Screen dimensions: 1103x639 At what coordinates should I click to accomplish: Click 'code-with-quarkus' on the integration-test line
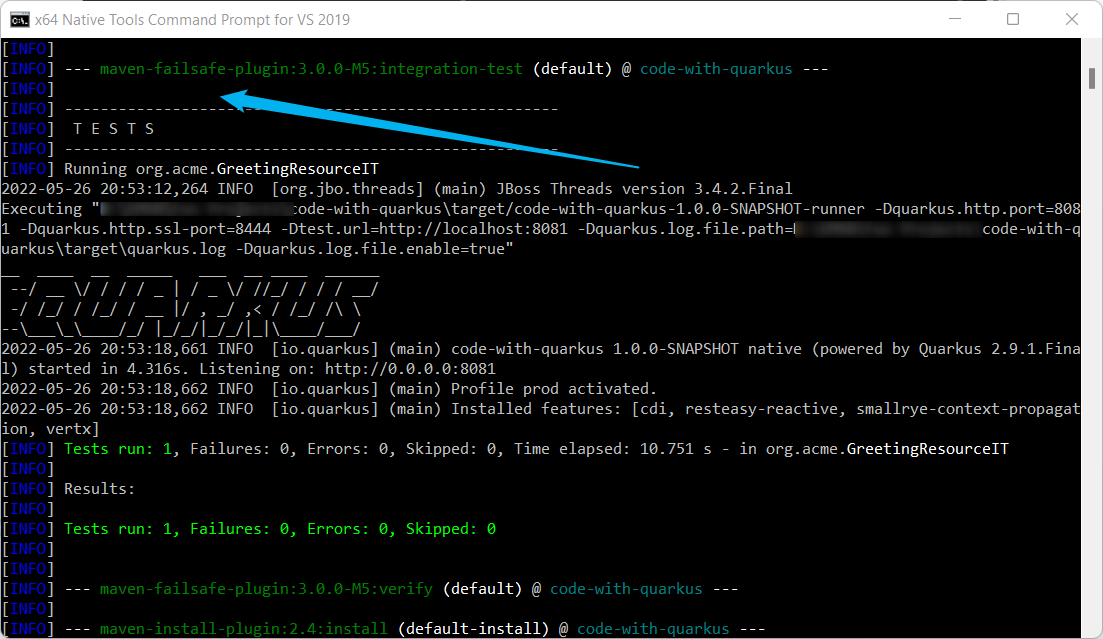tap(716, 69)
